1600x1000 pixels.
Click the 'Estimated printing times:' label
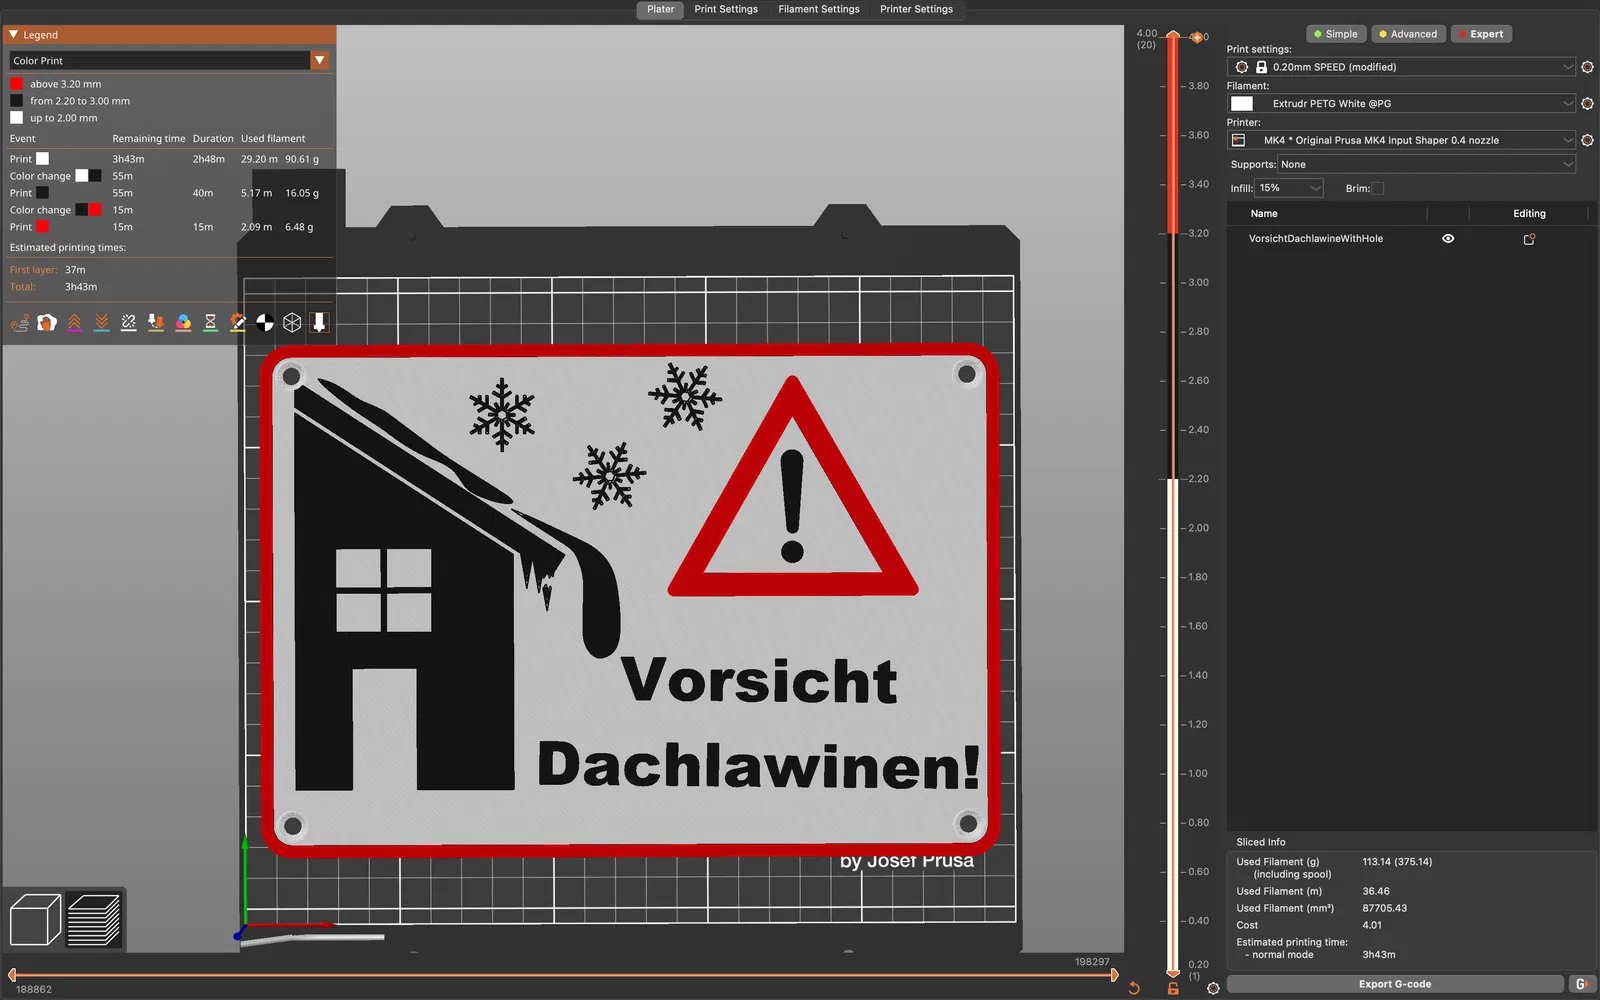pos(68,248)
